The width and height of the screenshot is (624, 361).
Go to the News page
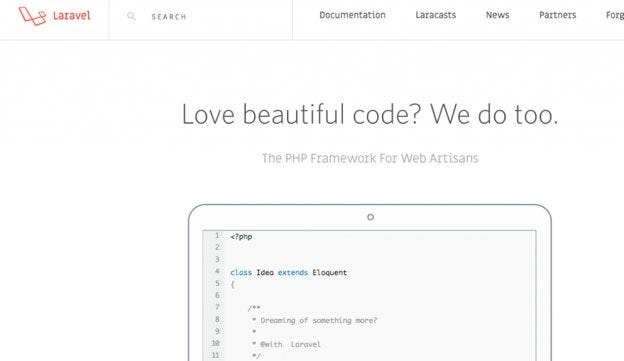[497, 15]
